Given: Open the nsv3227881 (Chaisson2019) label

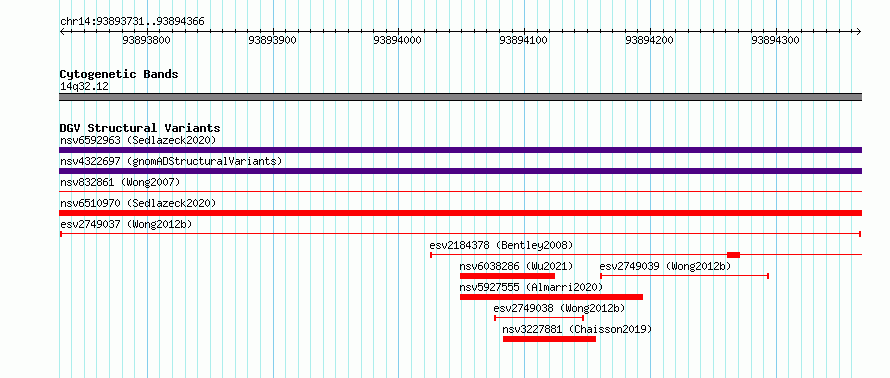Looking at the screenshot, I should [x=577, y=329].
